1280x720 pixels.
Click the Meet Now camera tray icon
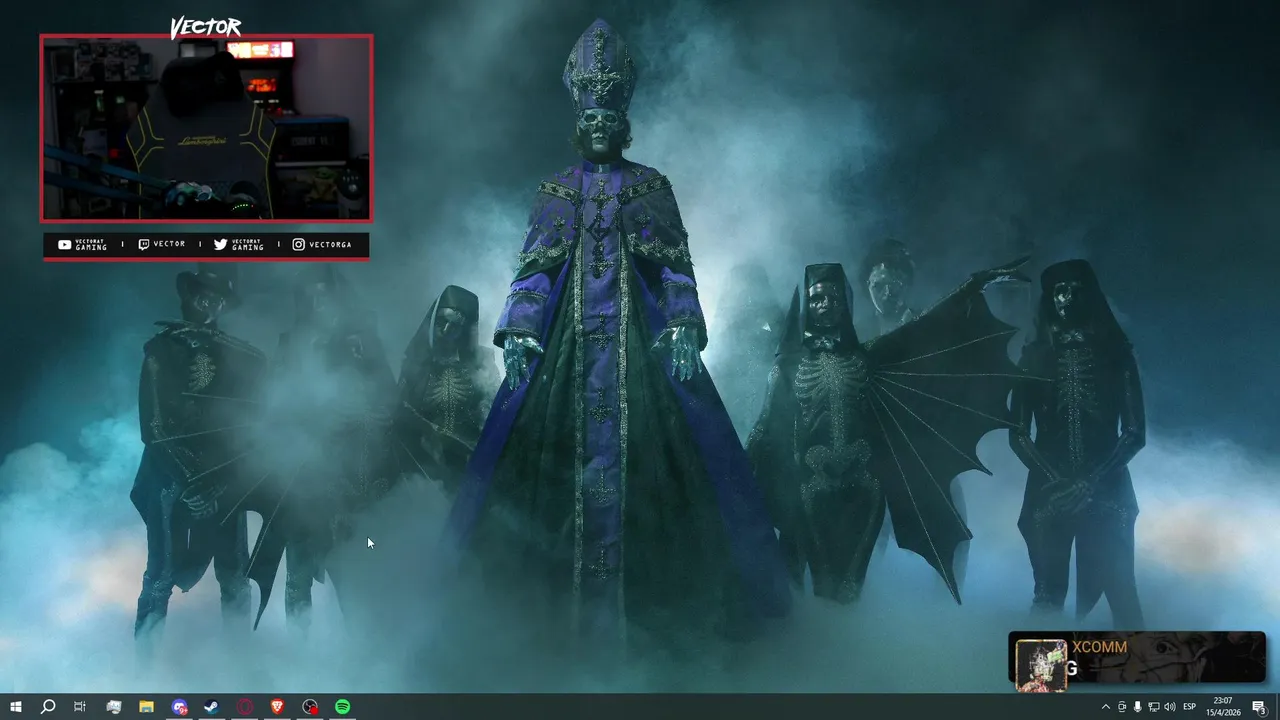pos(1122,707)
